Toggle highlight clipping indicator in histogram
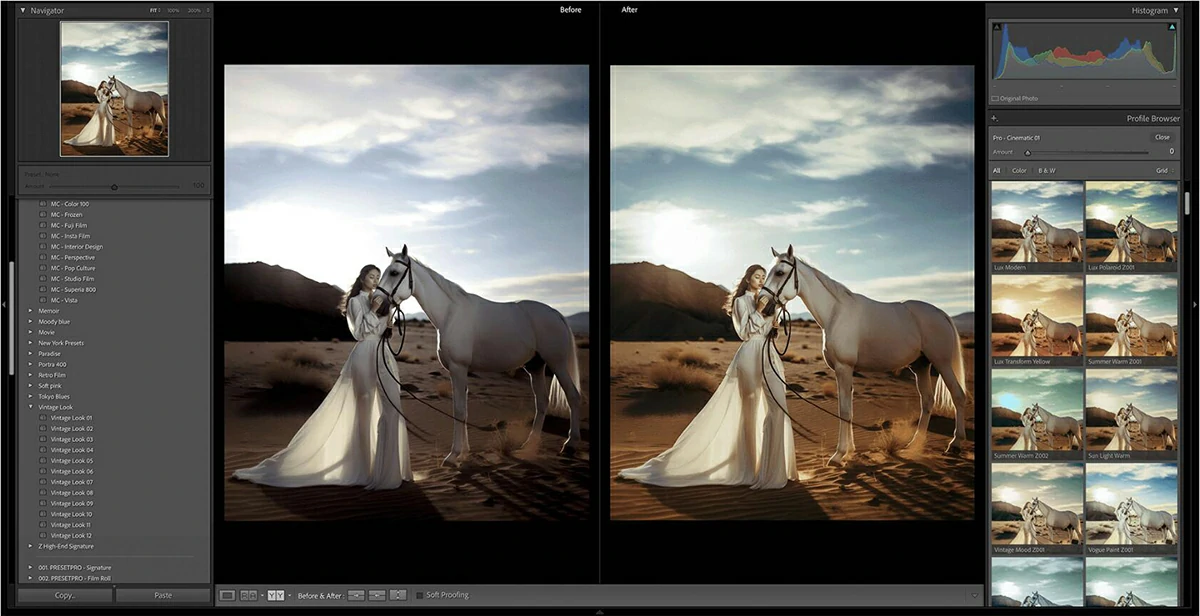The height and width of the screenshot is (616, 1200). 1172,25
